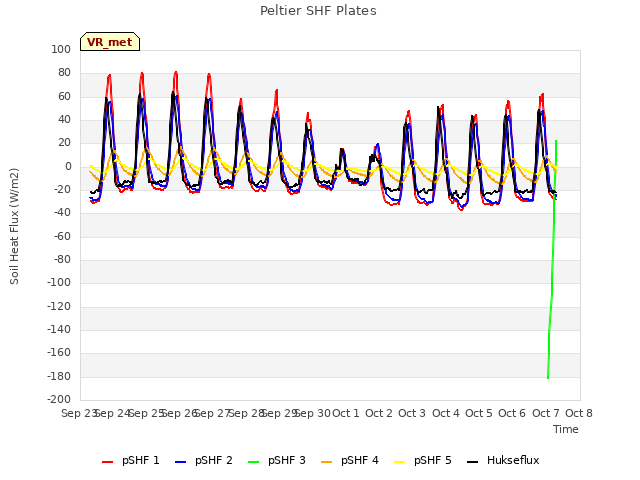
Task: Click the Sep 30 x-axis label
Action: click(312, 413)
